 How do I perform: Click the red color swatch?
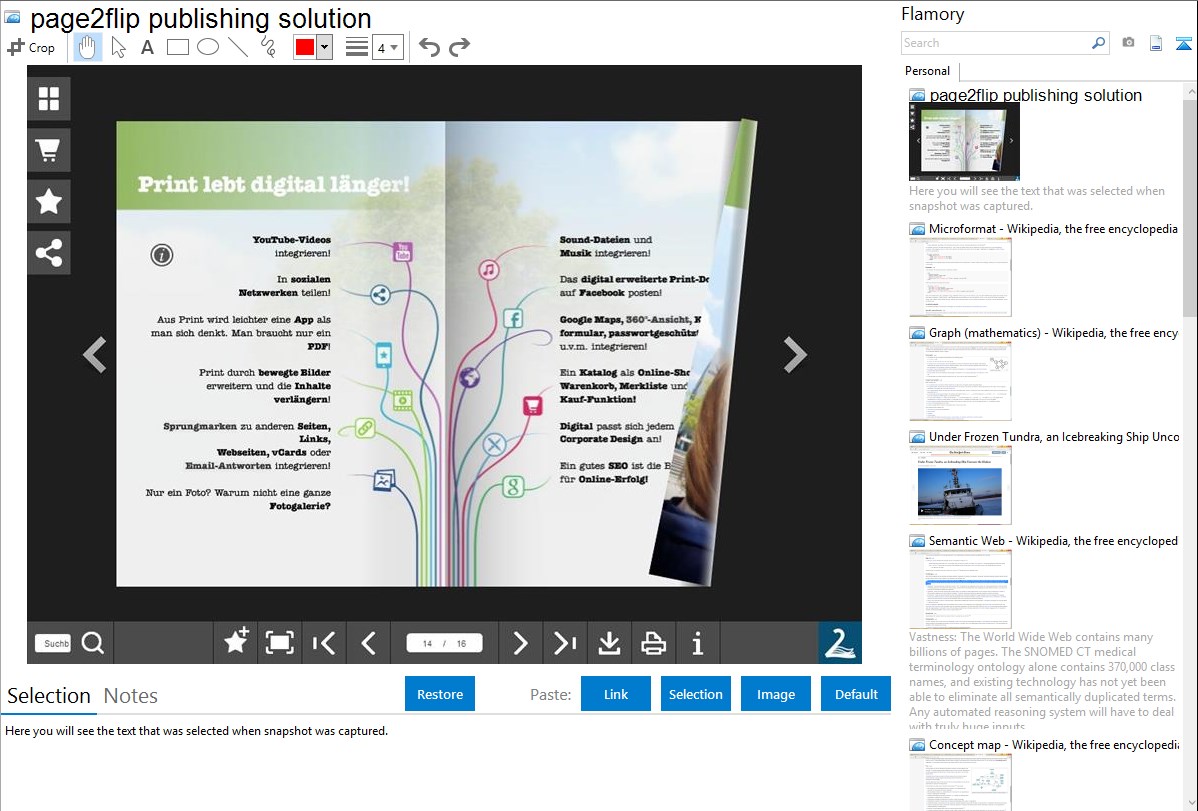(305, 47)
